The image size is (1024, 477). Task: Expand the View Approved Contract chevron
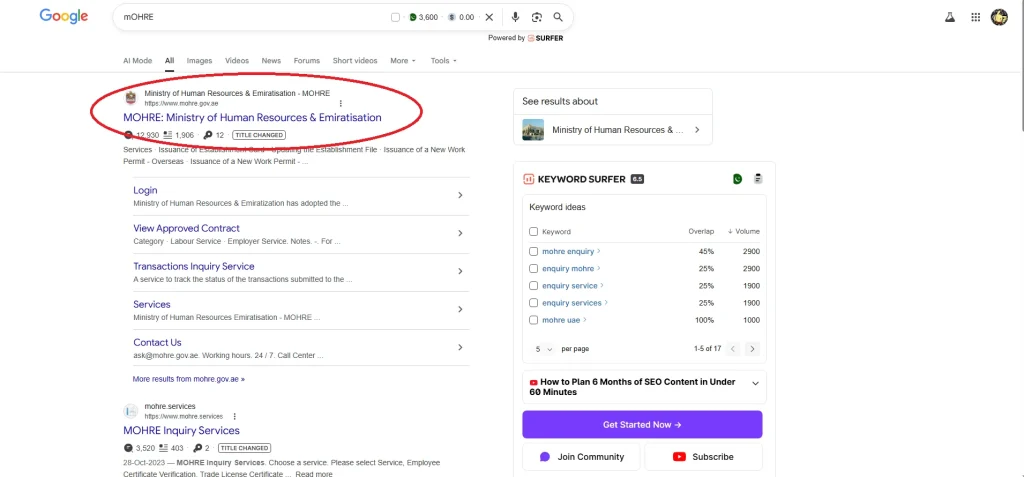coord(460,233)
